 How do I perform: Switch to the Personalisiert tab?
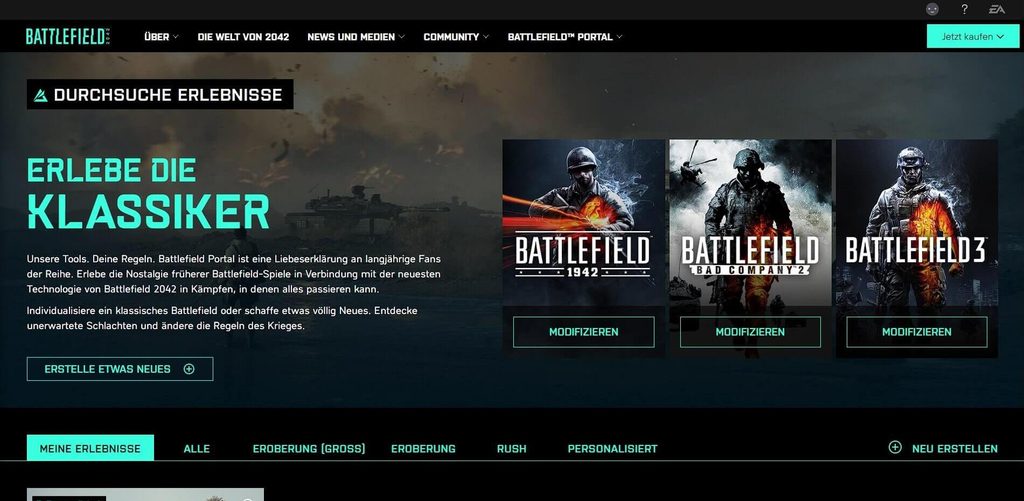(x=613, y=449)
